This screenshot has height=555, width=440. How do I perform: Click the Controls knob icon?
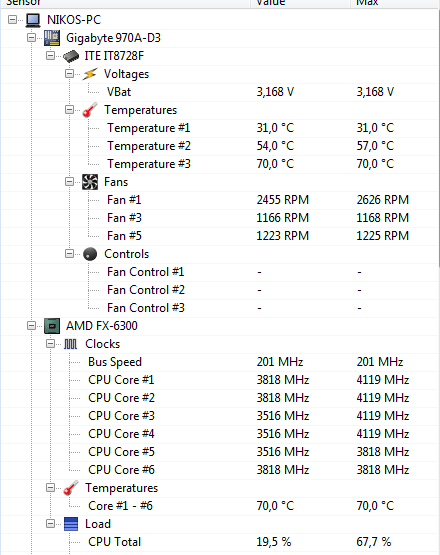pyautogui.click(x=90, y=254)
